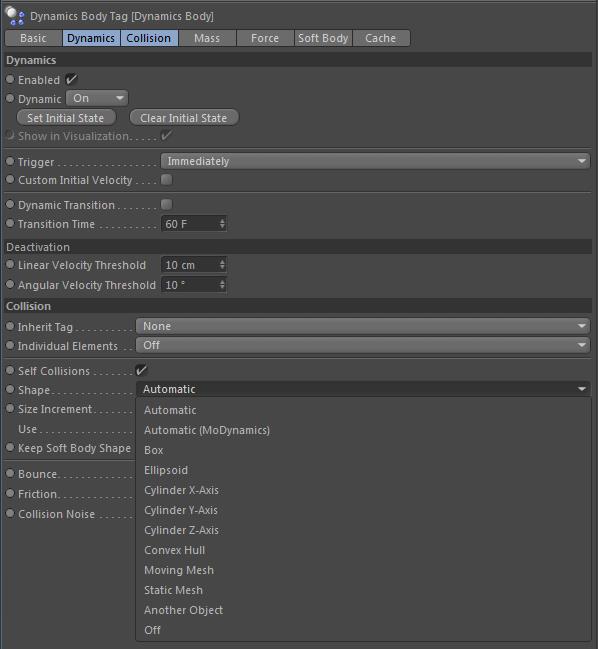Open the Individual Elements Off dropdown

(363, 345)
